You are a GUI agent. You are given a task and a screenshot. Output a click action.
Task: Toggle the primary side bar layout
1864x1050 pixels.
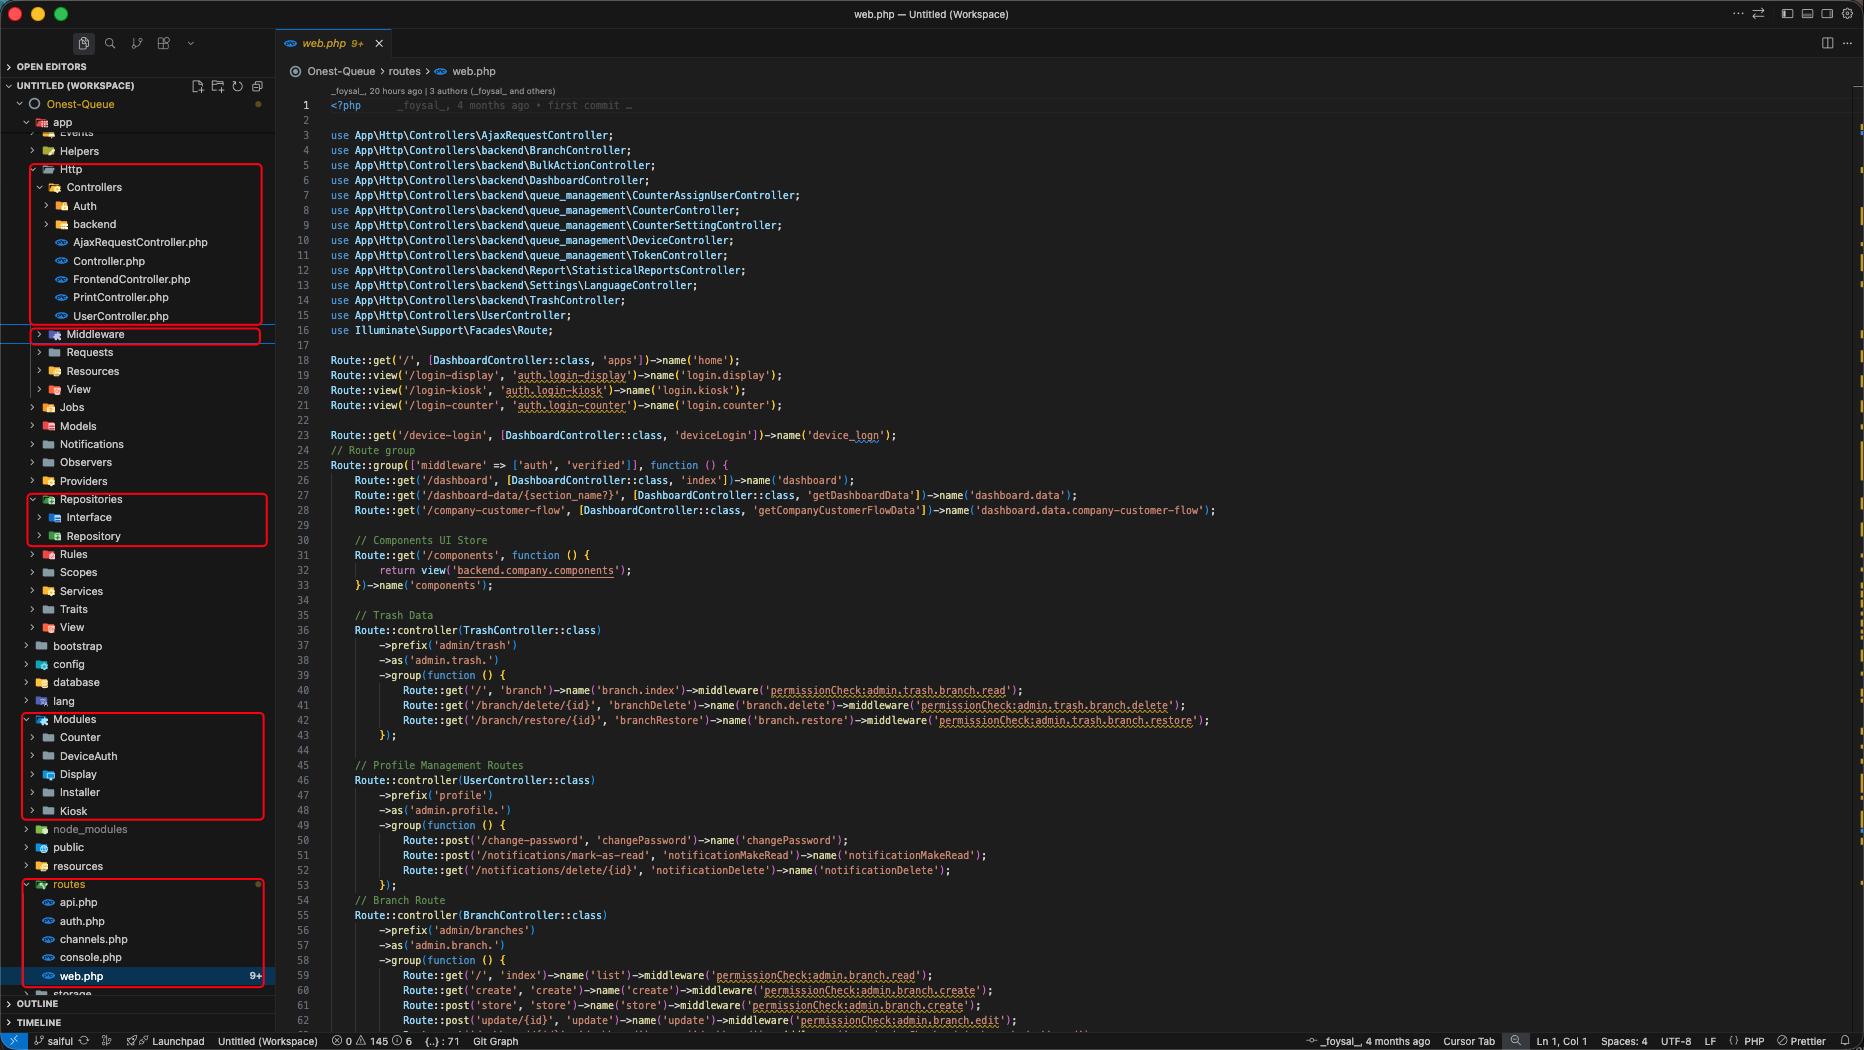[1787, 14]
